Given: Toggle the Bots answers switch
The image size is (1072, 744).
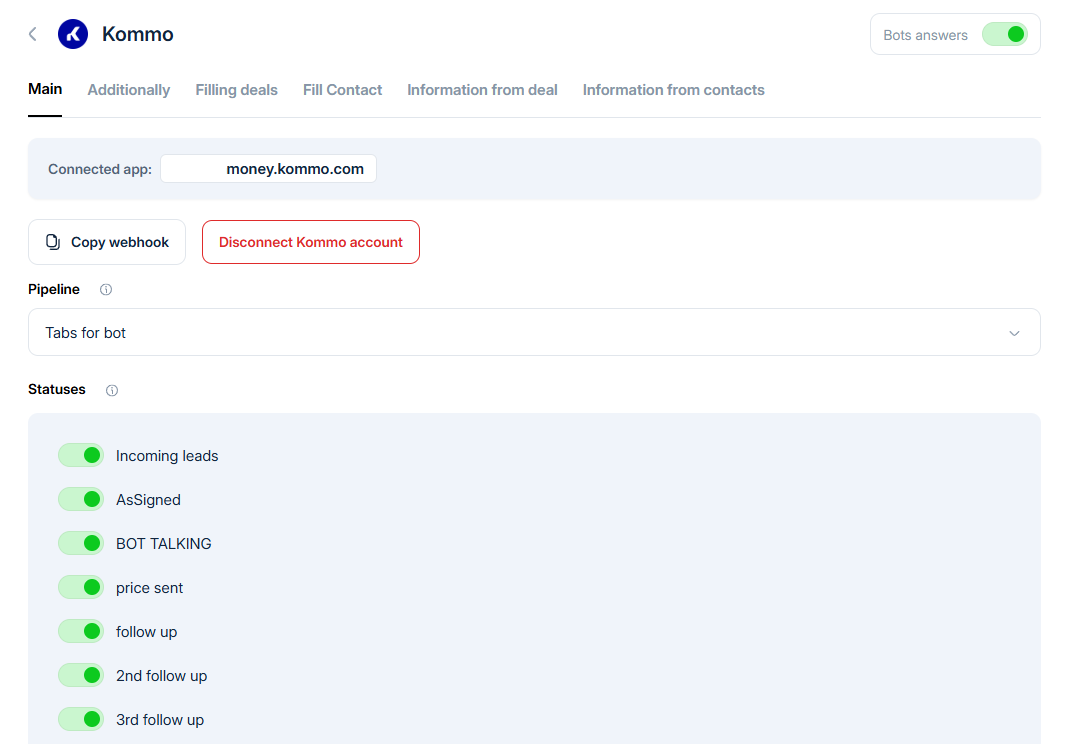Looking at the screenshot, I should point(1004,35).
